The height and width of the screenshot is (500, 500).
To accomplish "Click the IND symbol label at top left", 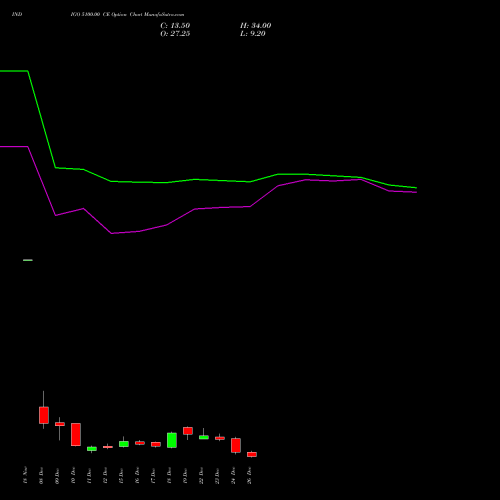I will pos(17,15).
